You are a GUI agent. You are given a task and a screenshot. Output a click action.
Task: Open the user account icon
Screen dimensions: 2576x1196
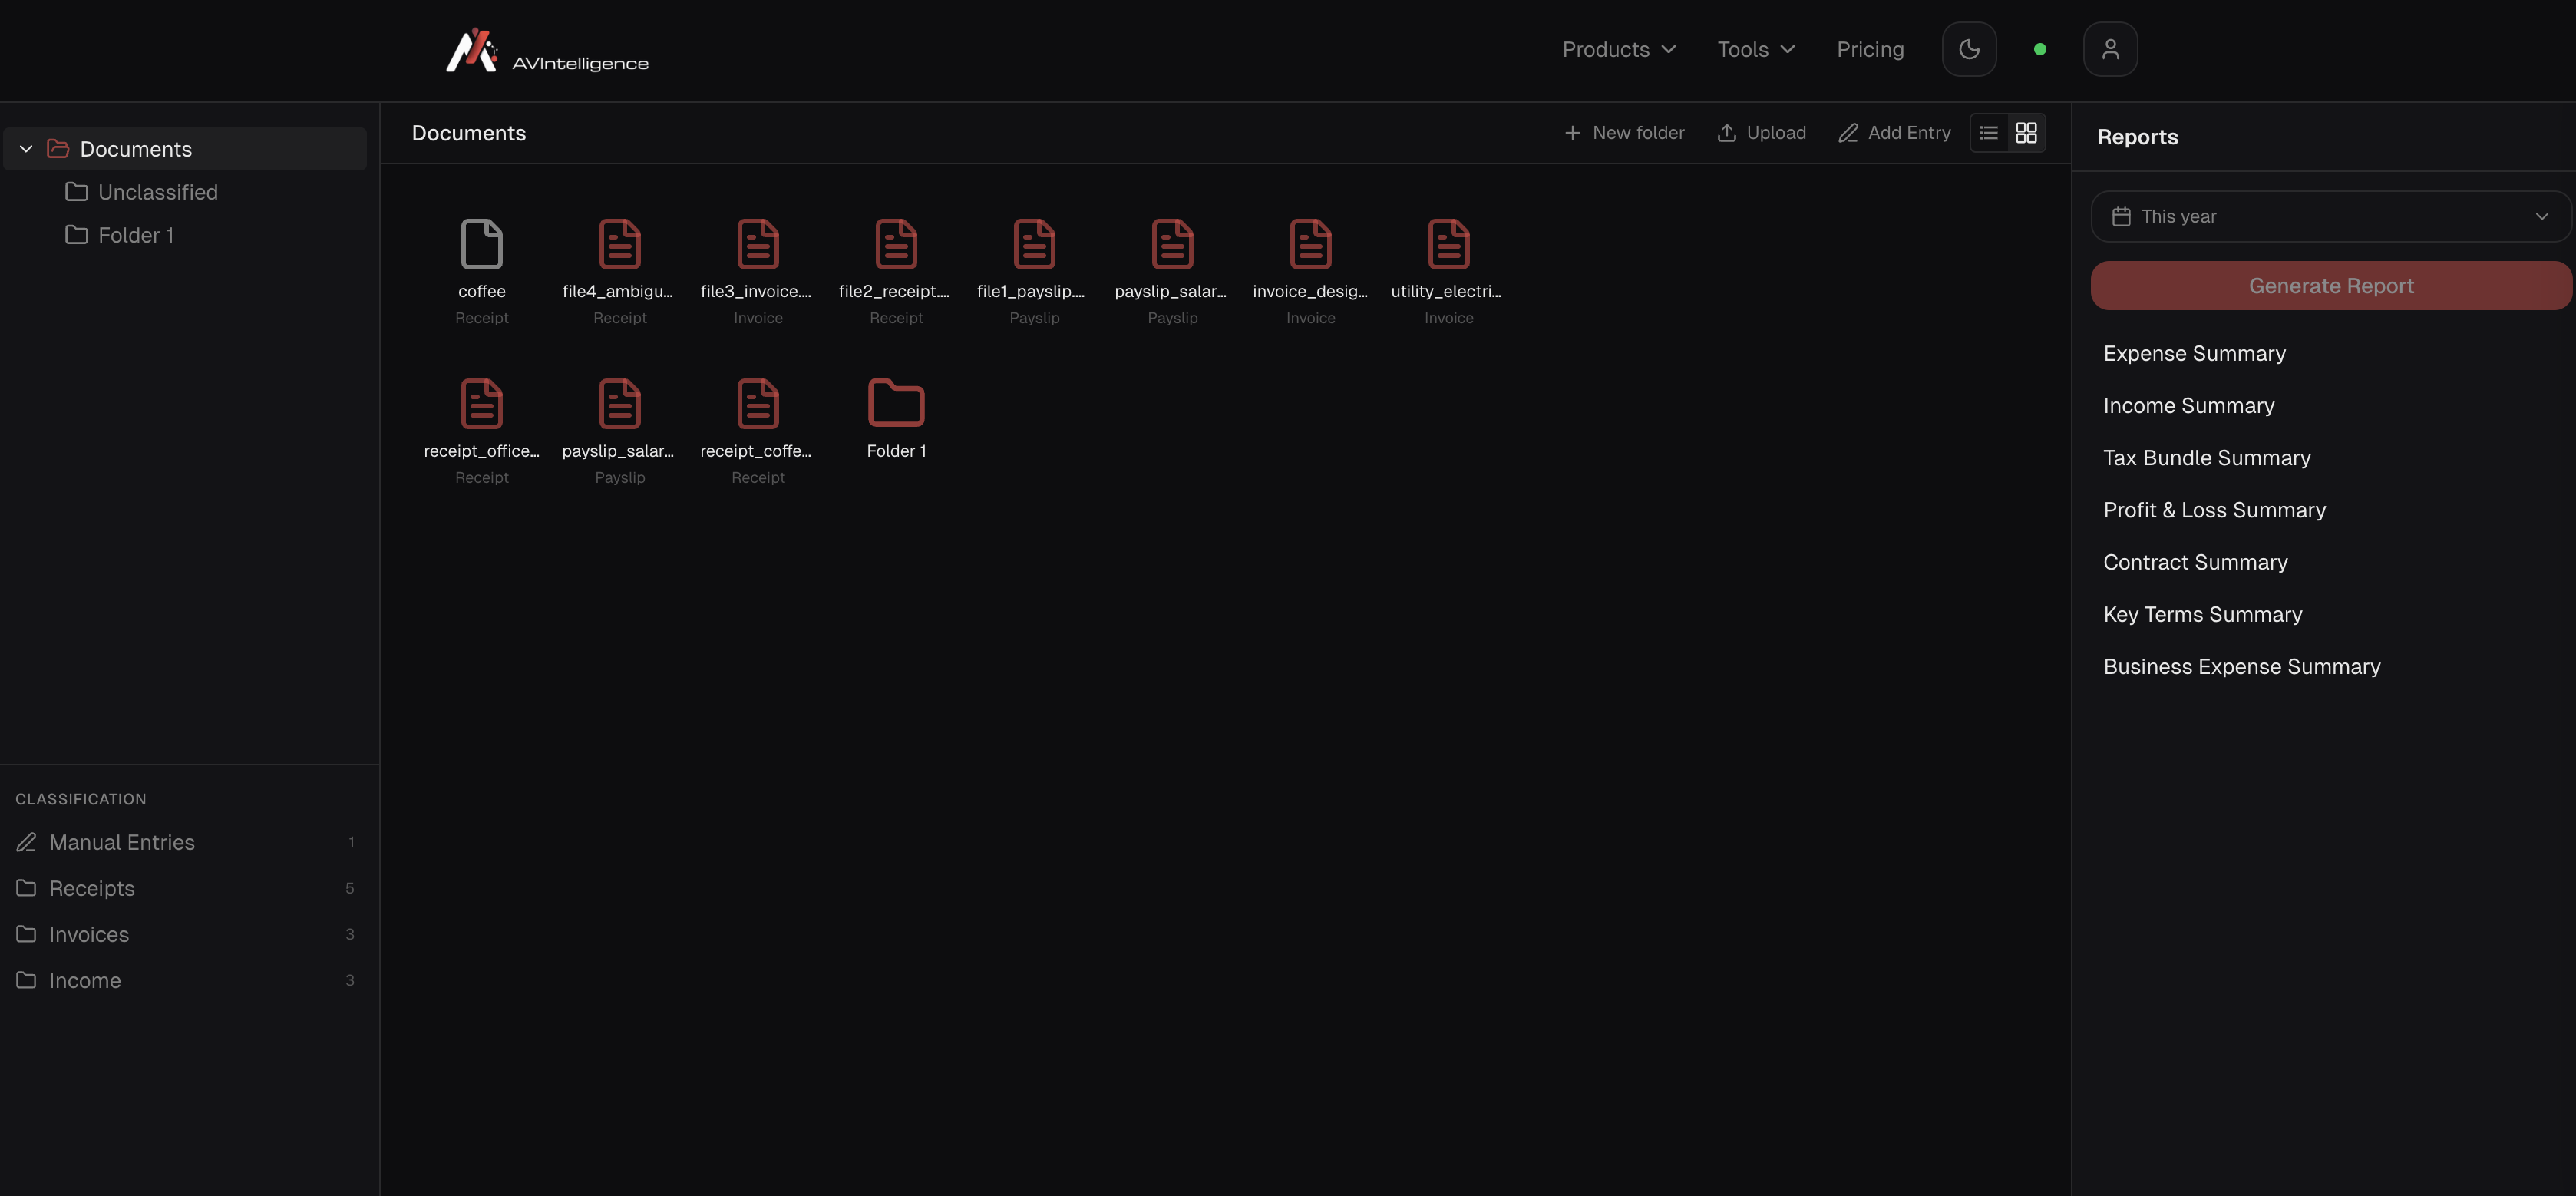point(2110,48)
